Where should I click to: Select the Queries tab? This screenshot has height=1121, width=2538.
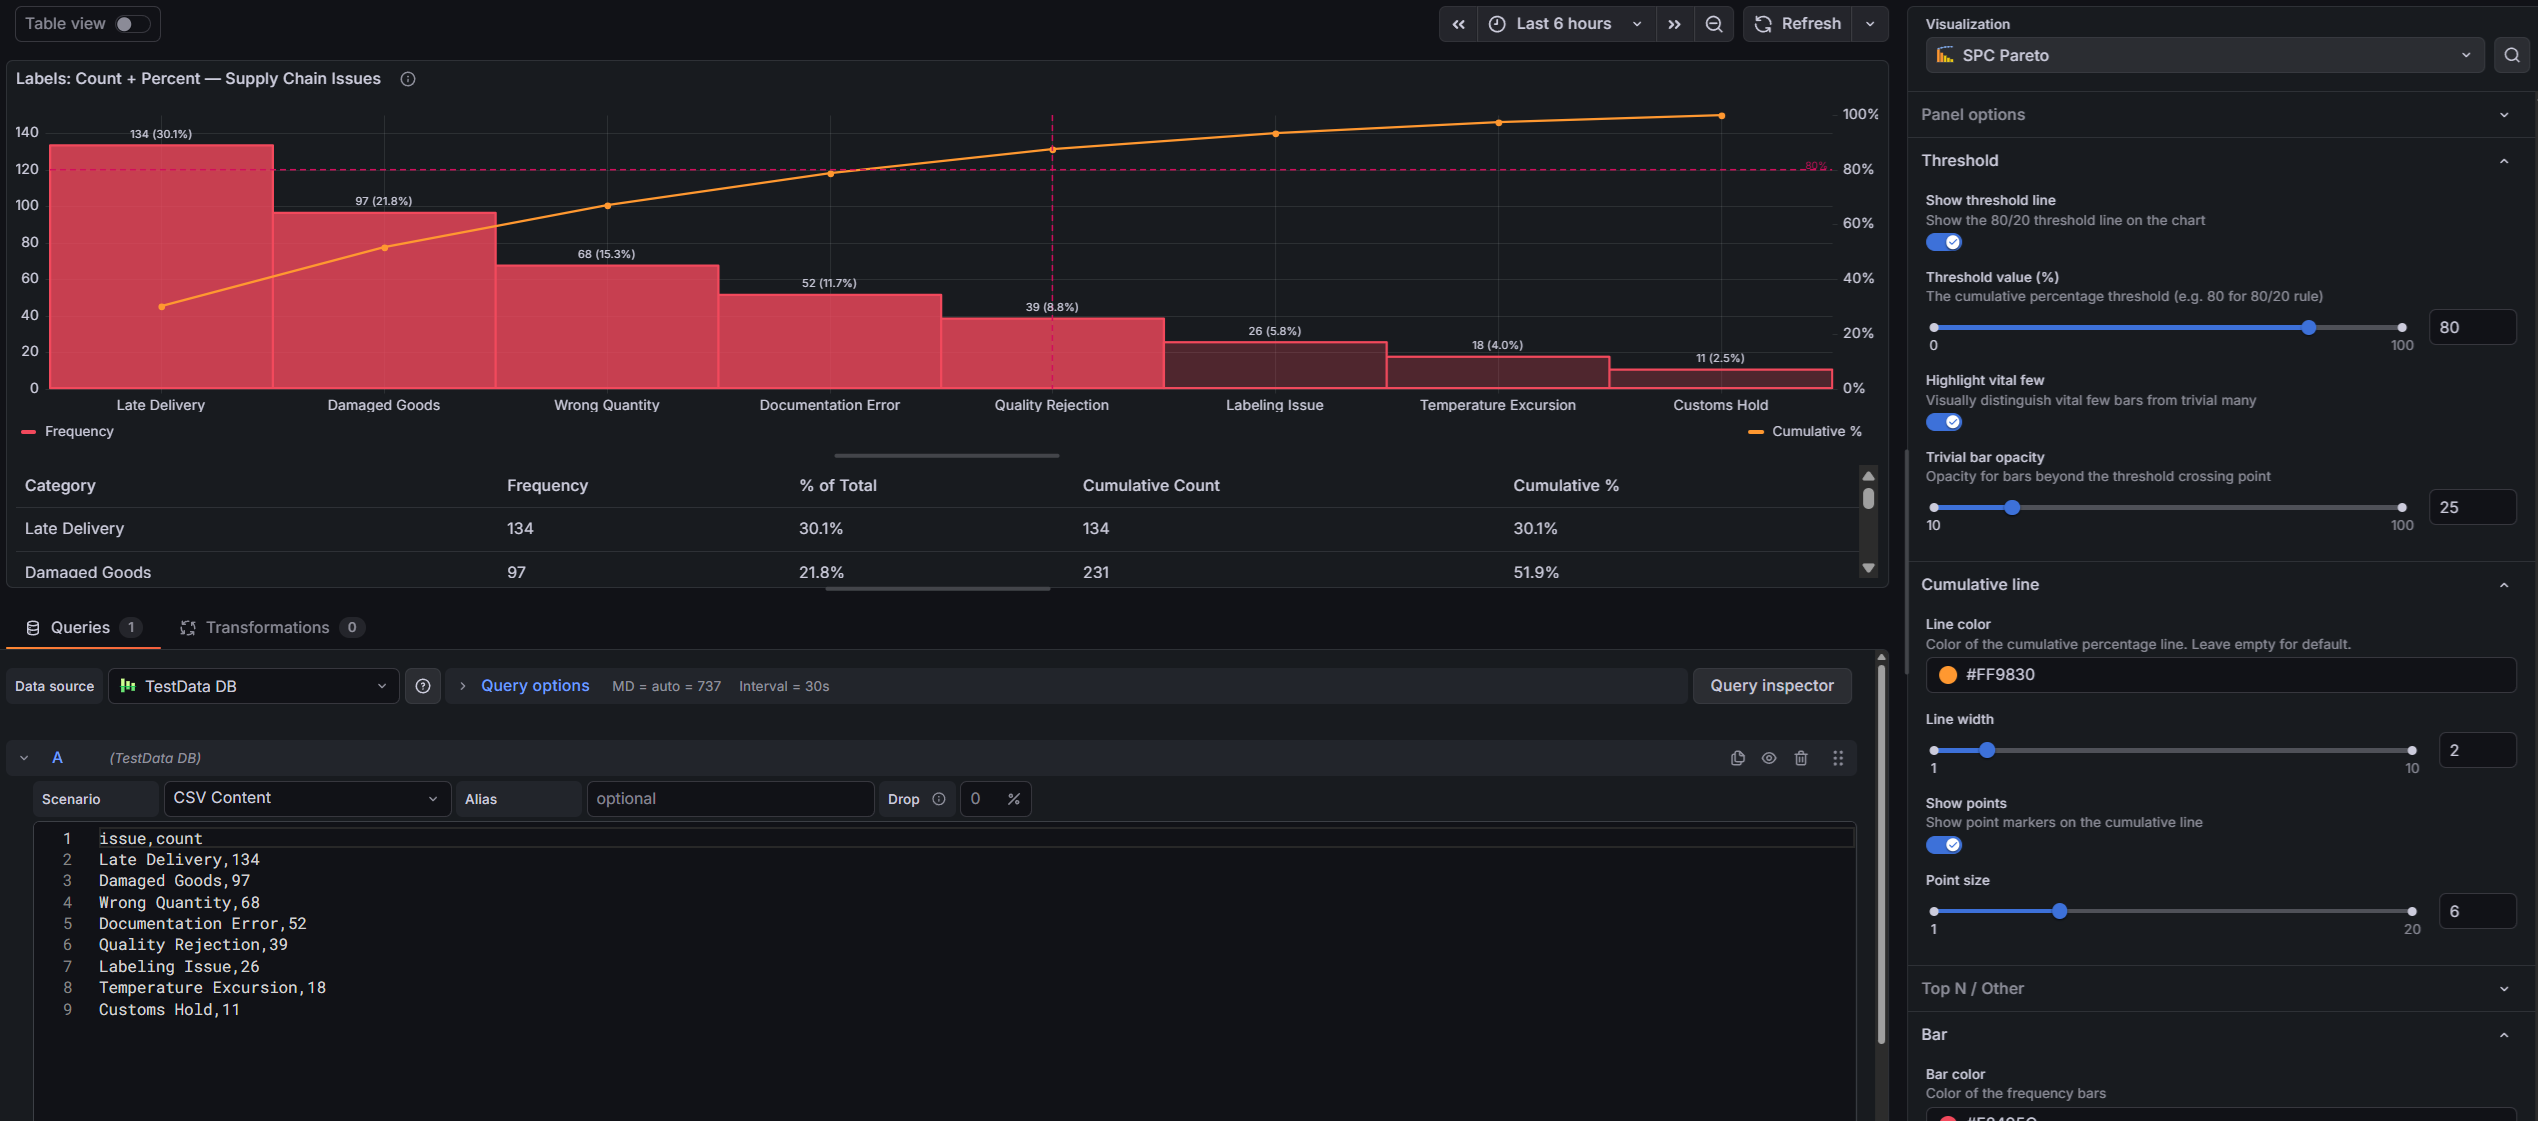80,627
